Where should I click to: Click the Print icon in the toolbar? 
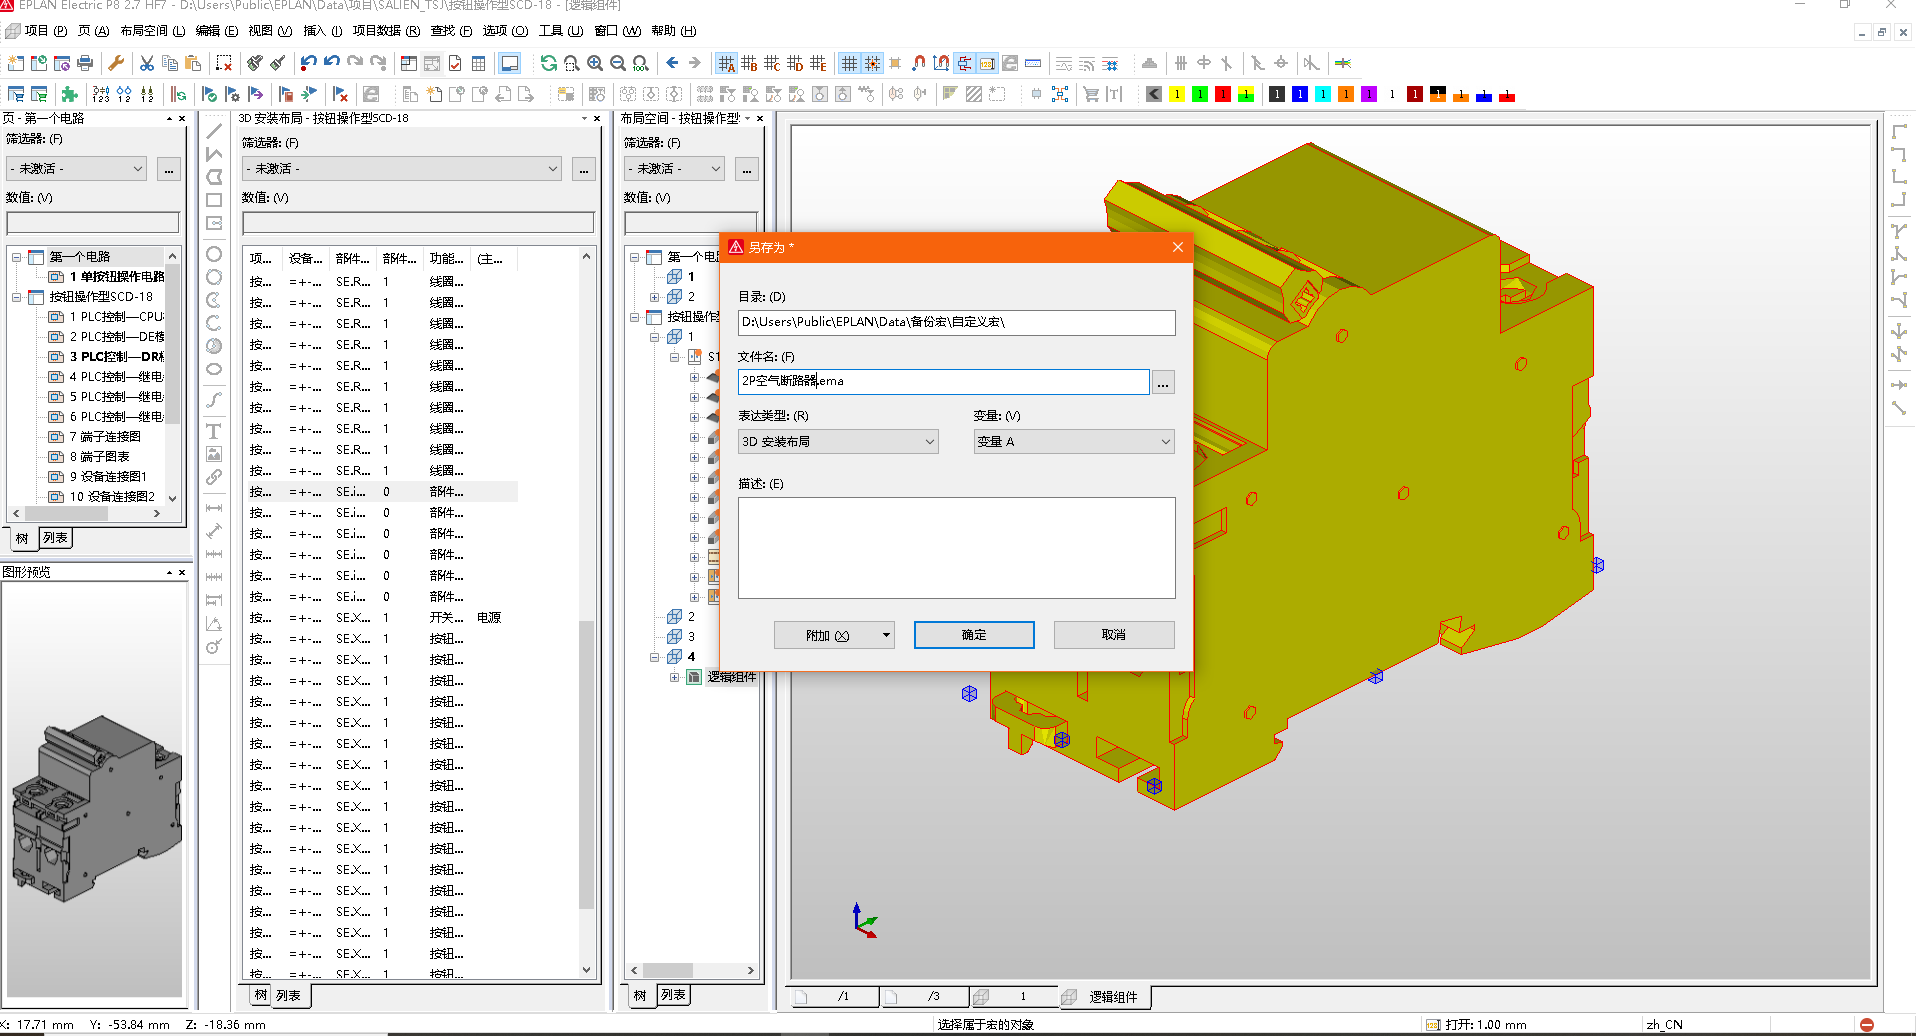tap(85, 63)
